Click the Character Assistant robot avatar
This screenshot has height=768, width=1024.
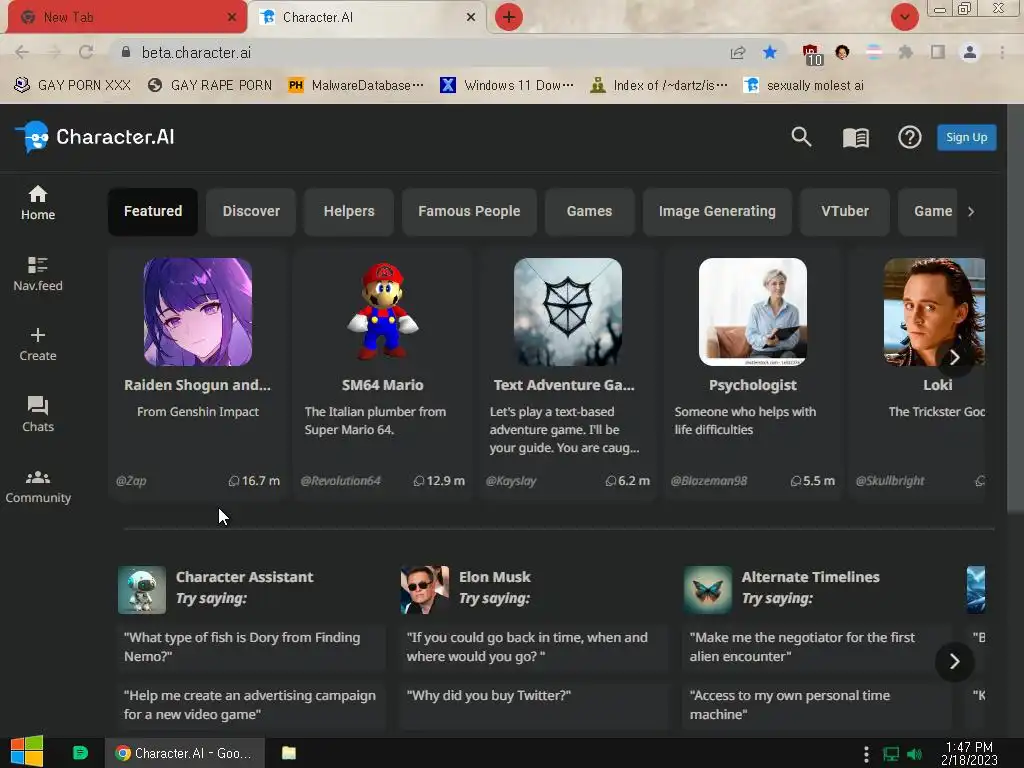[x=142, y=590]
